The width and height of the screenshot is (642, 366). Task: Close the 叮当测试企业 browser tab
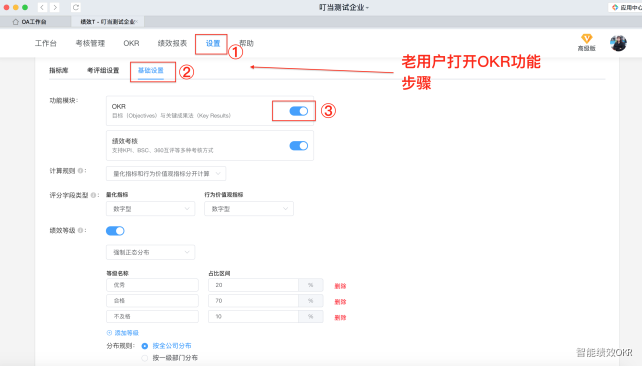137,22
